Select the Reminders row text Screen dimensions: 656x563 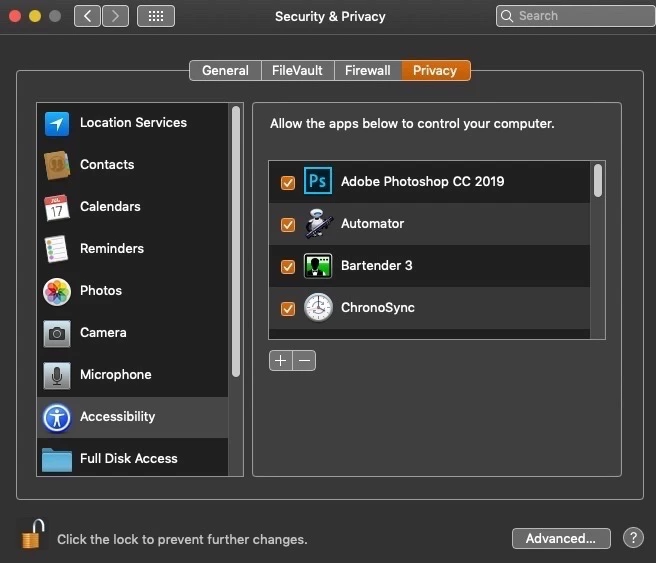pyautogui.click(x=112, y=248)
